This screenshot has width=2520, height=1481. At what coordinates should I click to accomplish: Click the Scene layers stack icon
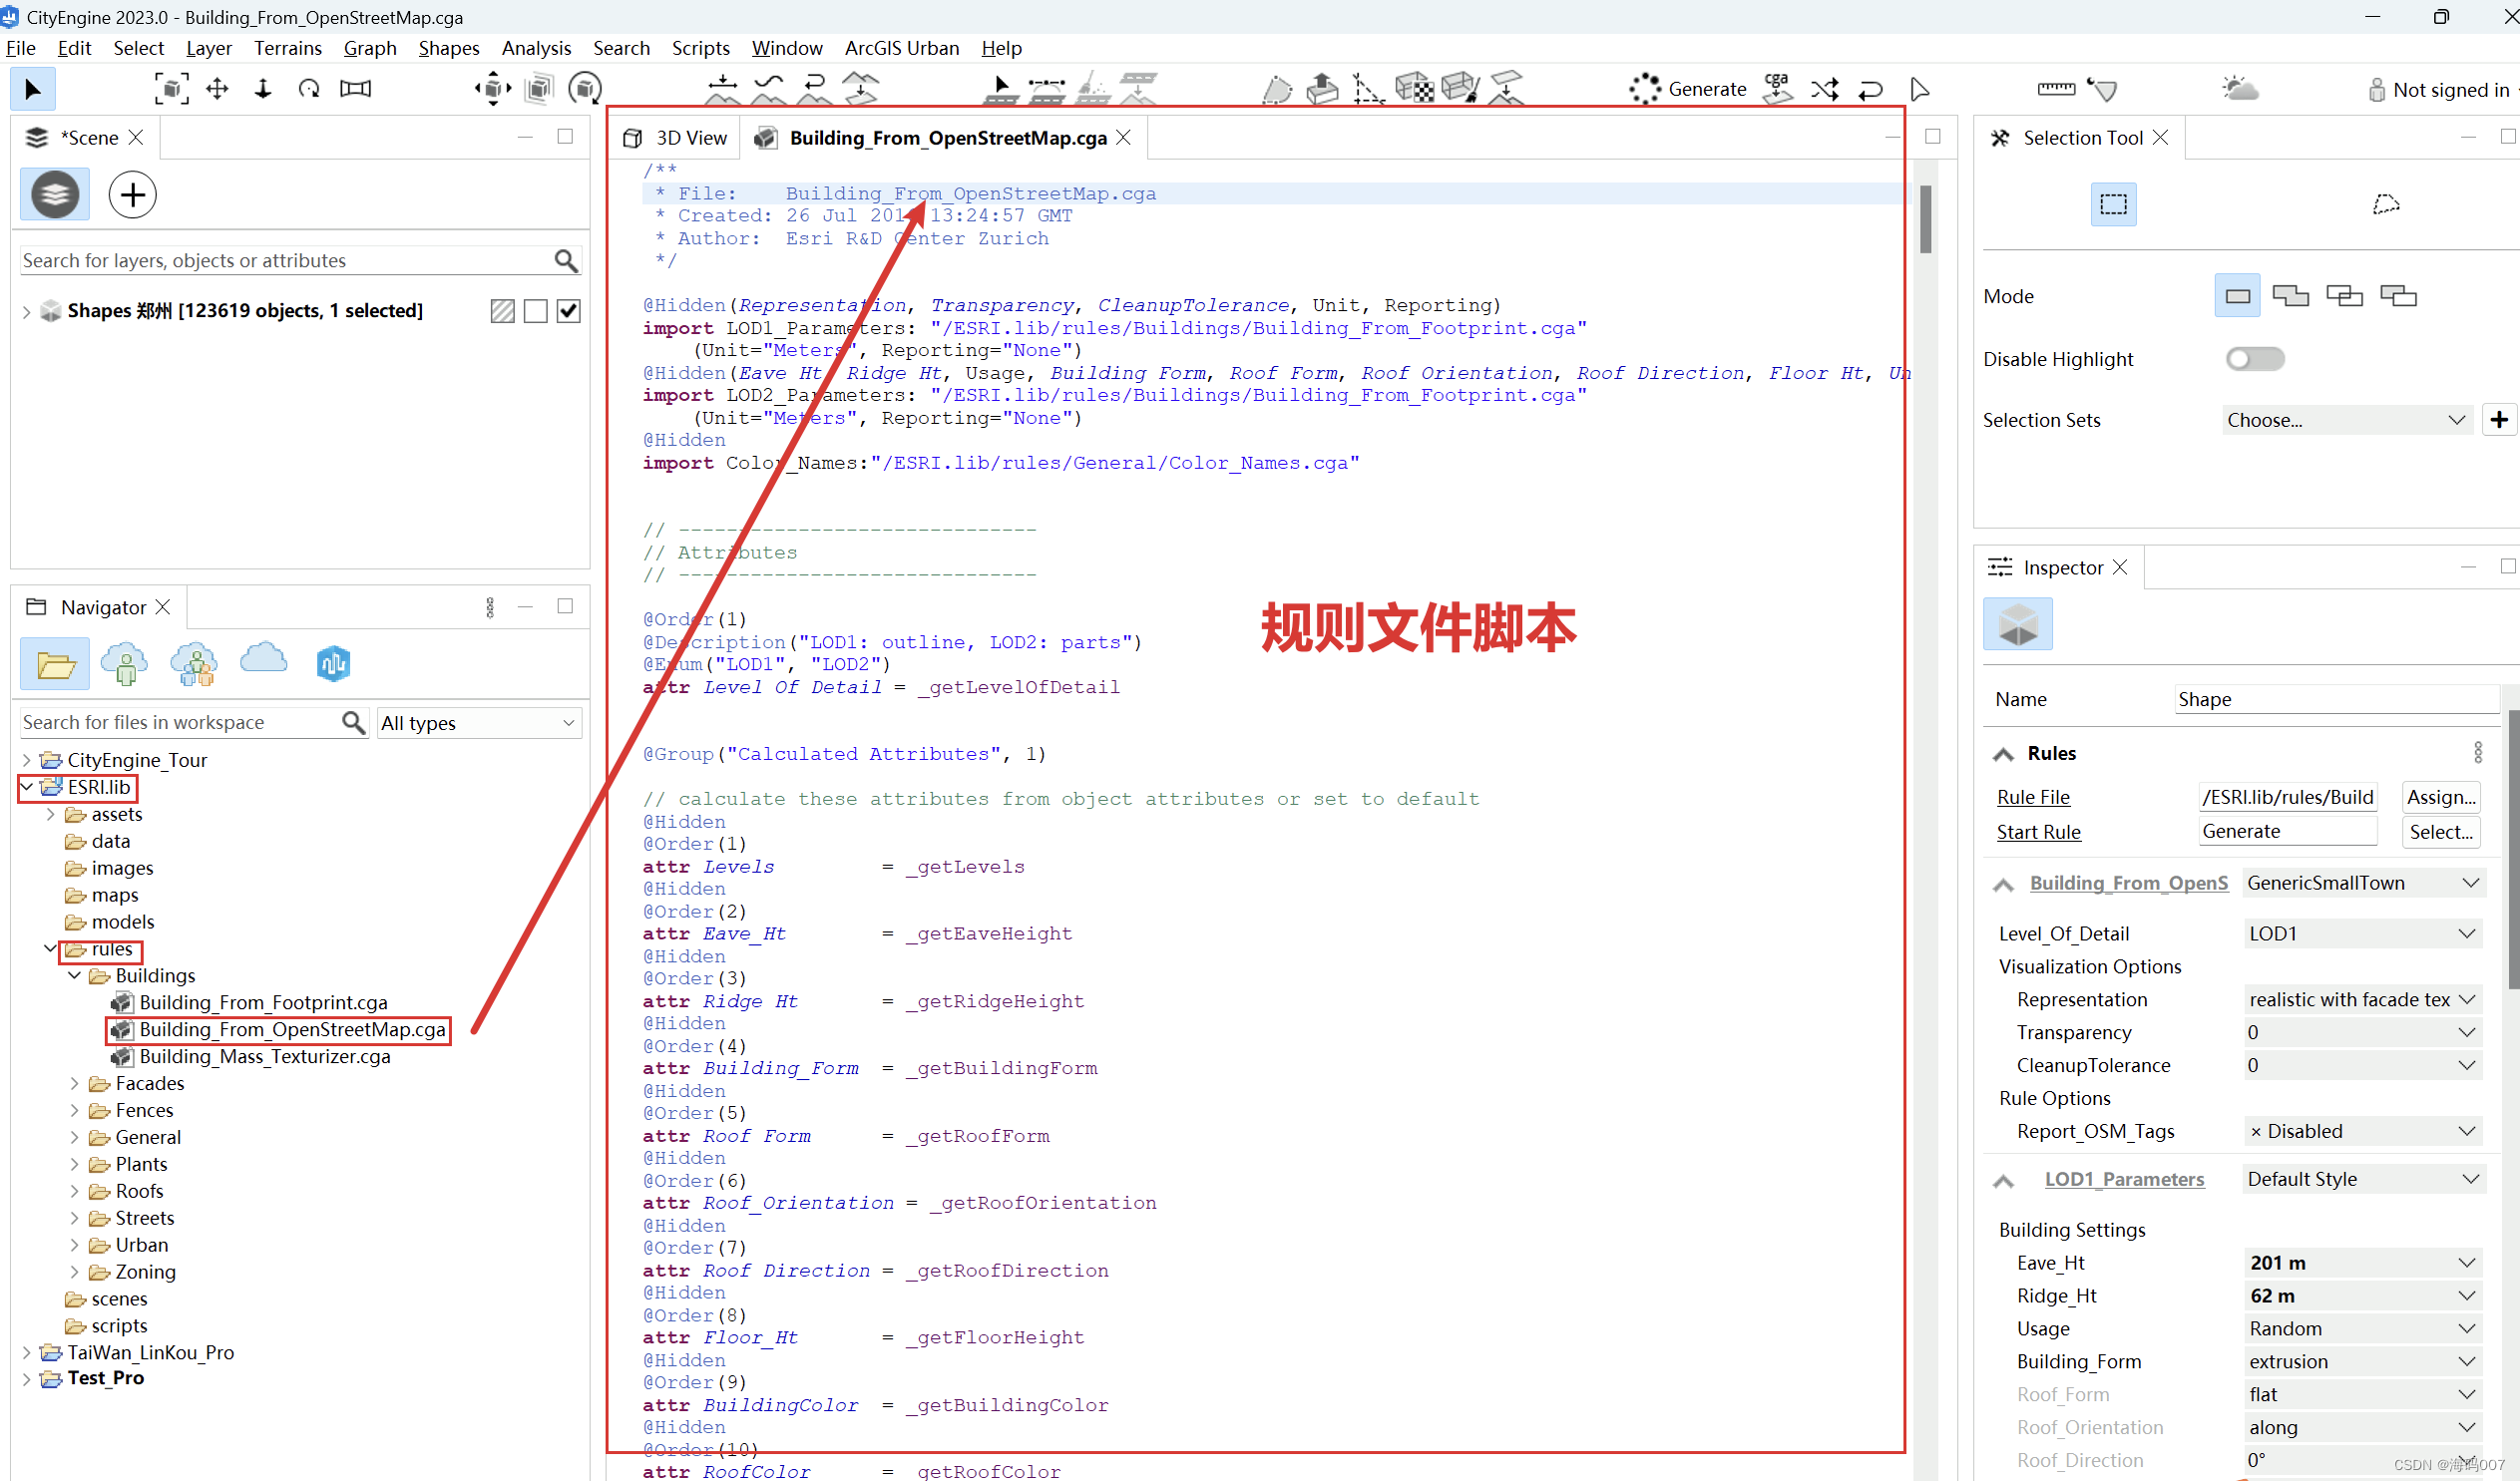pyautogui.click(x=55, y=194)
